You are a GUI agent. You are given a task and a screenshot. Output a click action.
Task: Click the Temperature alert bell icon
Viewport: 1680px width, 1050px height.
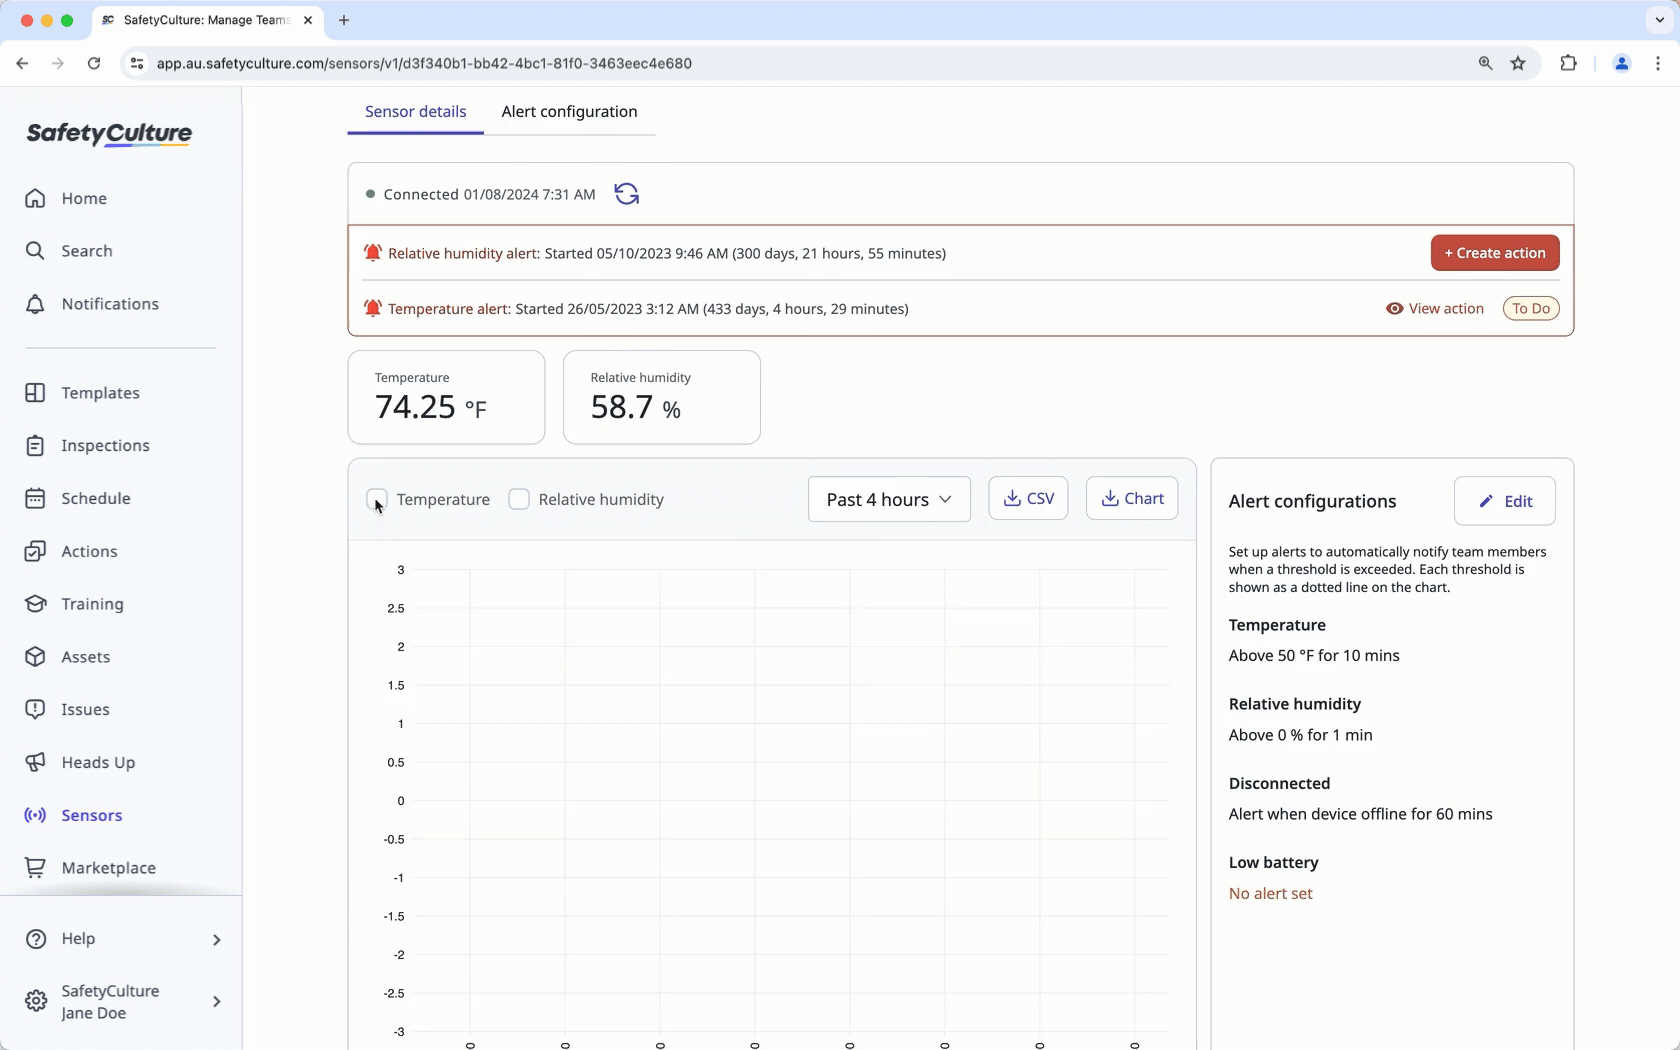click(373, 309)
